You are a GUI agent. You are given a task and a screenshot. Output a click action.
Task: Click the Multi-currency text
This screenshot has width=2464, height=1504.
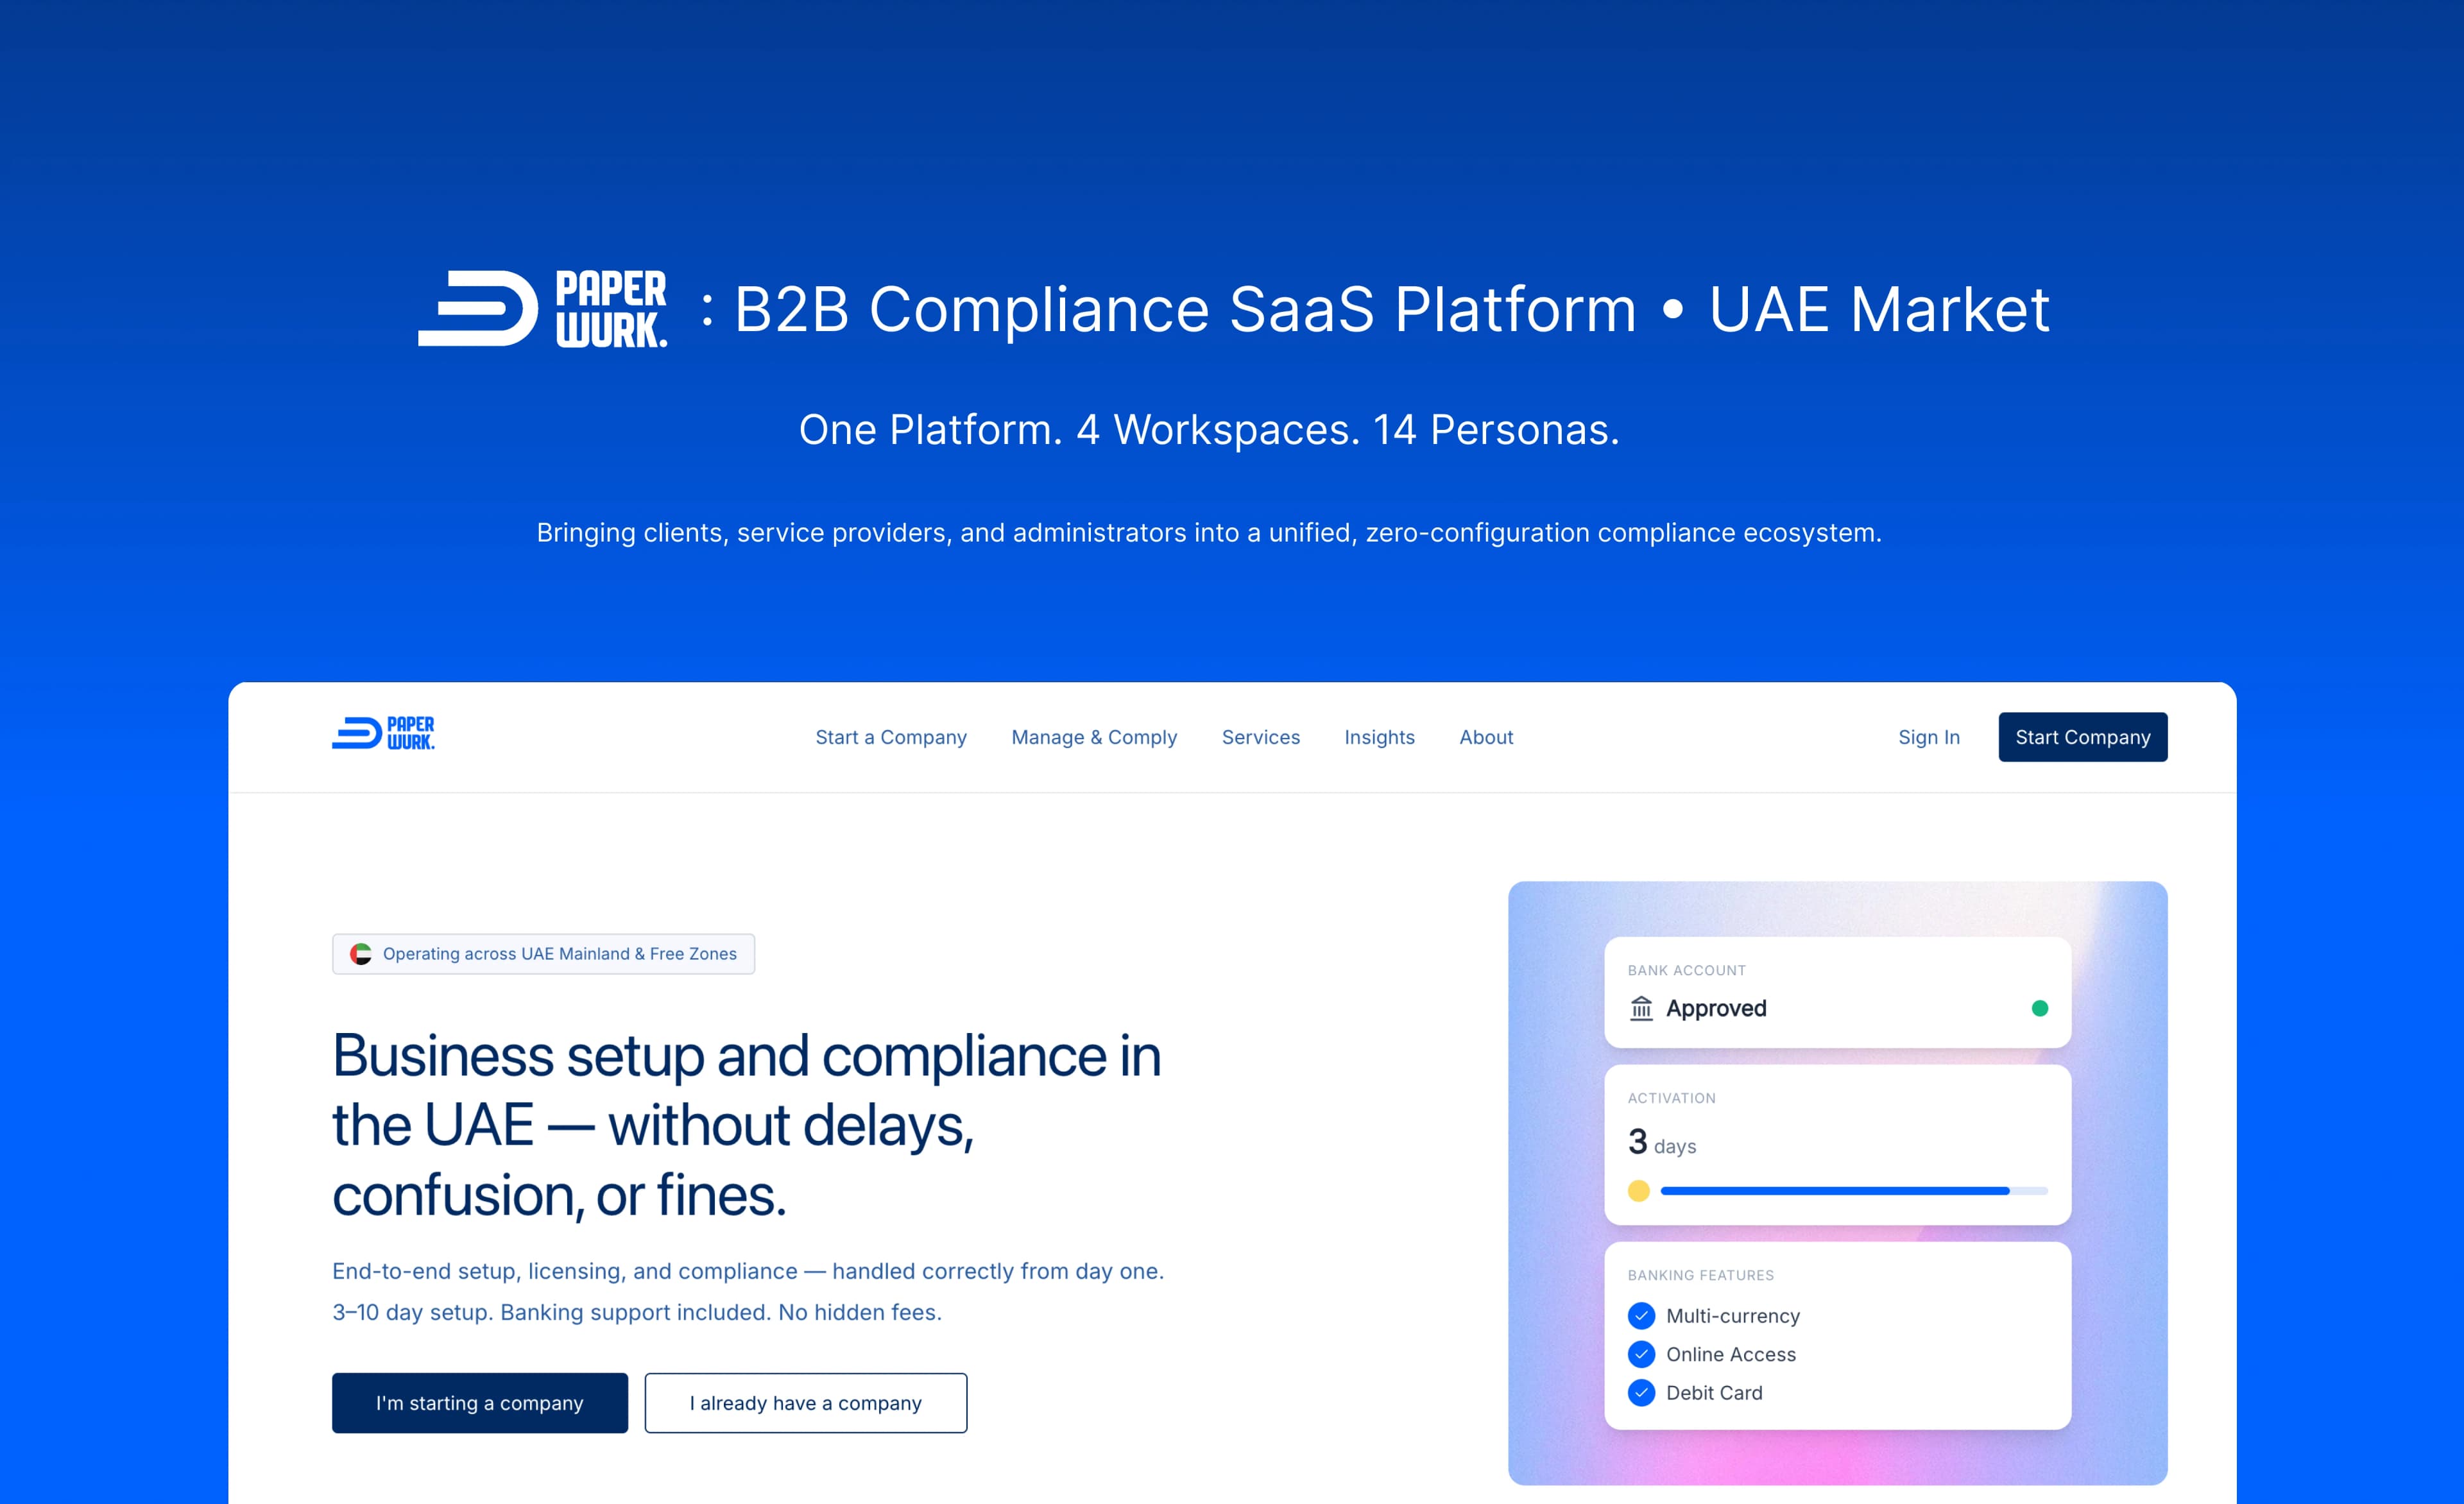coord(1733,1316)
